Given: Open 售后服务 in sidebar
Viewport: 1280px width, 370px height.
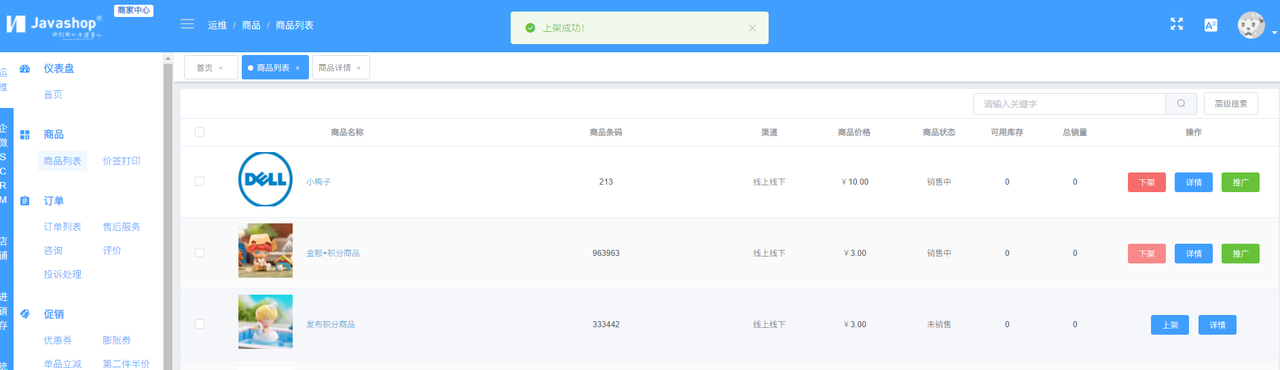Looking at the screenshot, I should [x=121, y=227].
